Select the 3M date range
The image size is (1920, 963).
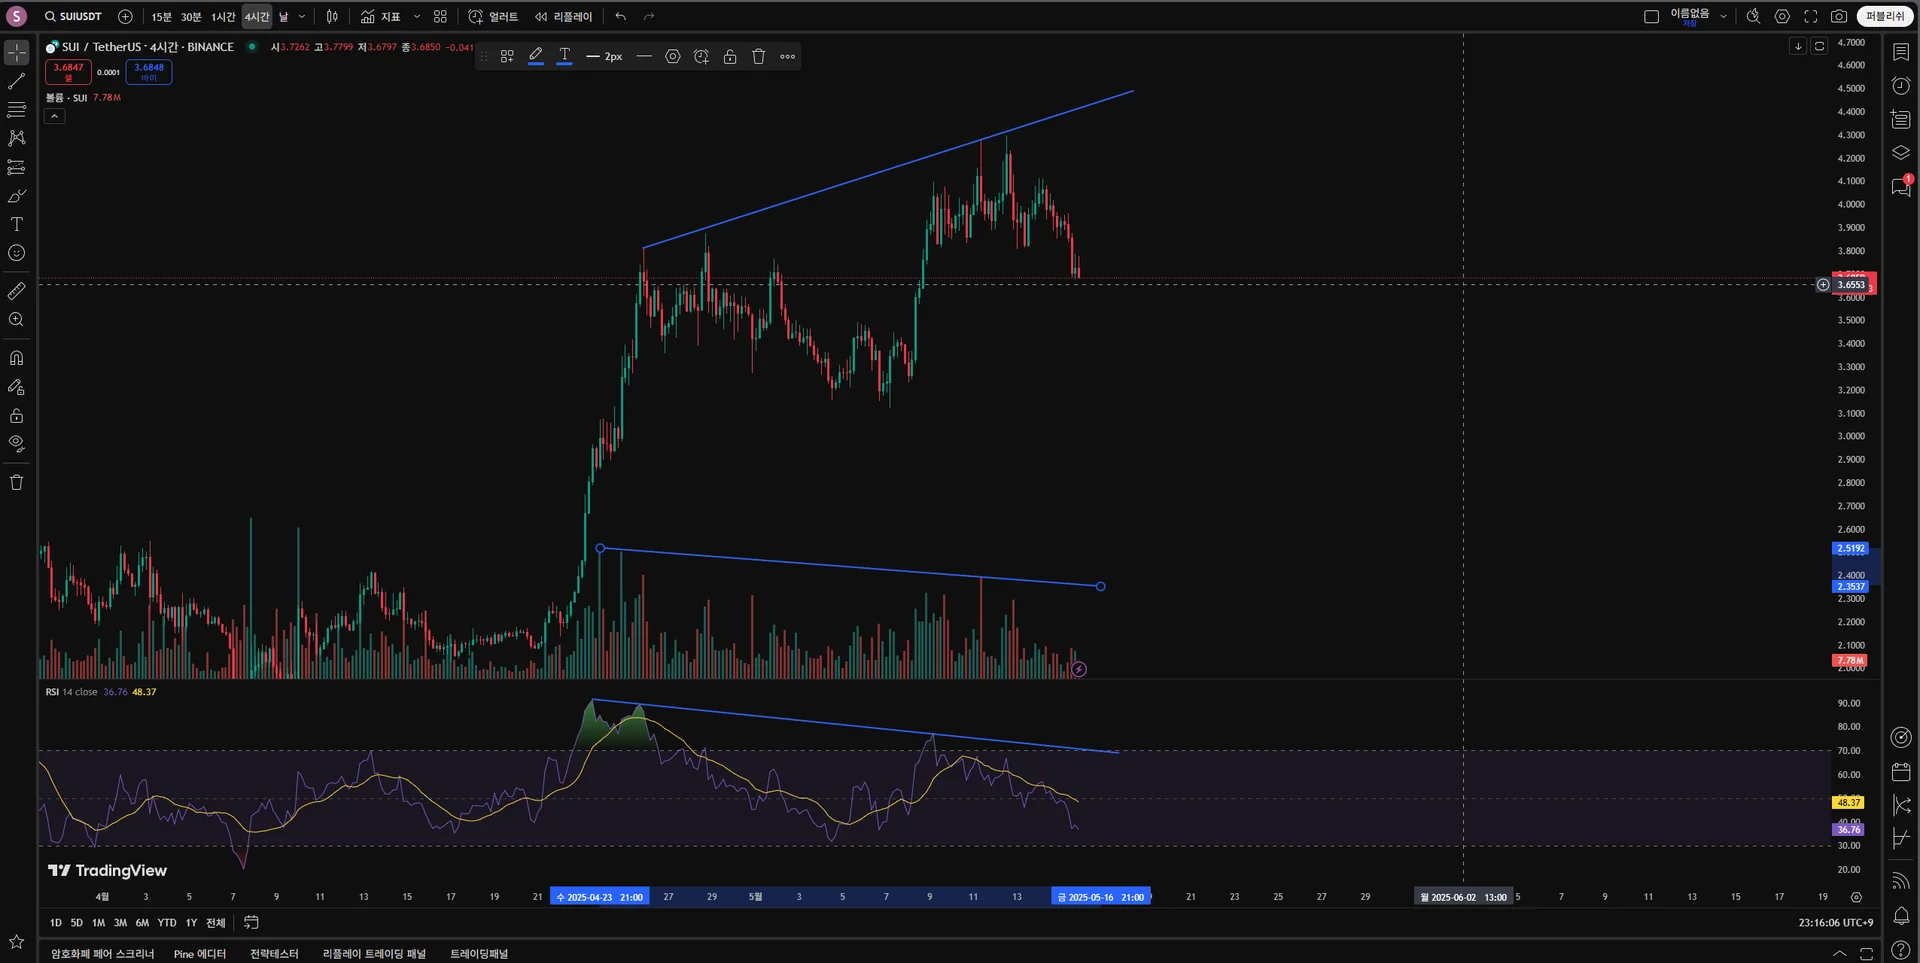[120, 923]
